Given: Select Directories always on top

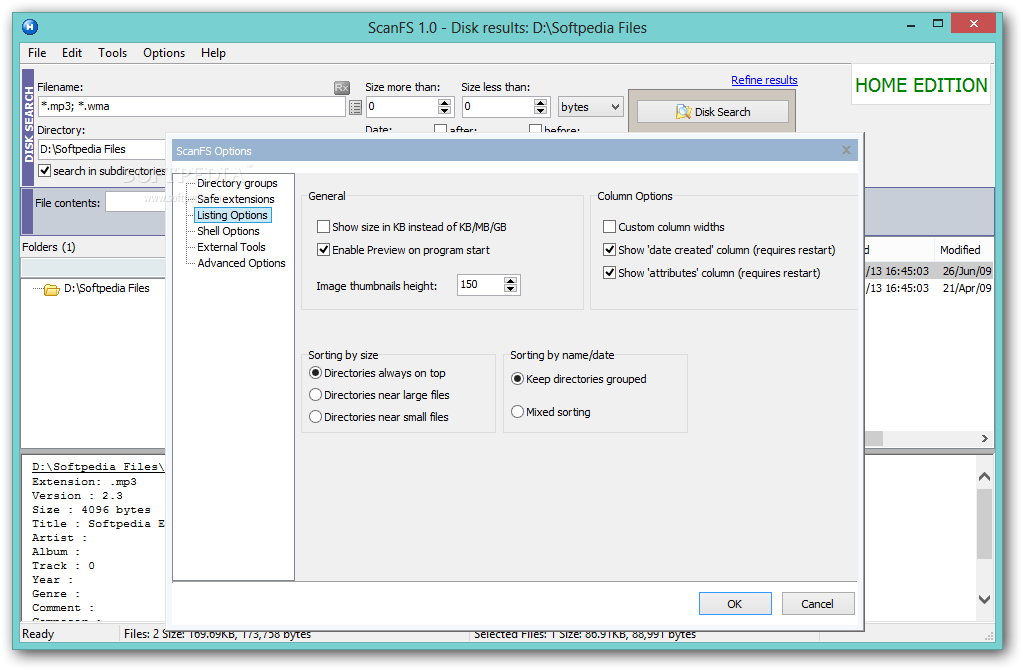Looking at the screenshot, I should pyautogui.click(x=315, y=373).
